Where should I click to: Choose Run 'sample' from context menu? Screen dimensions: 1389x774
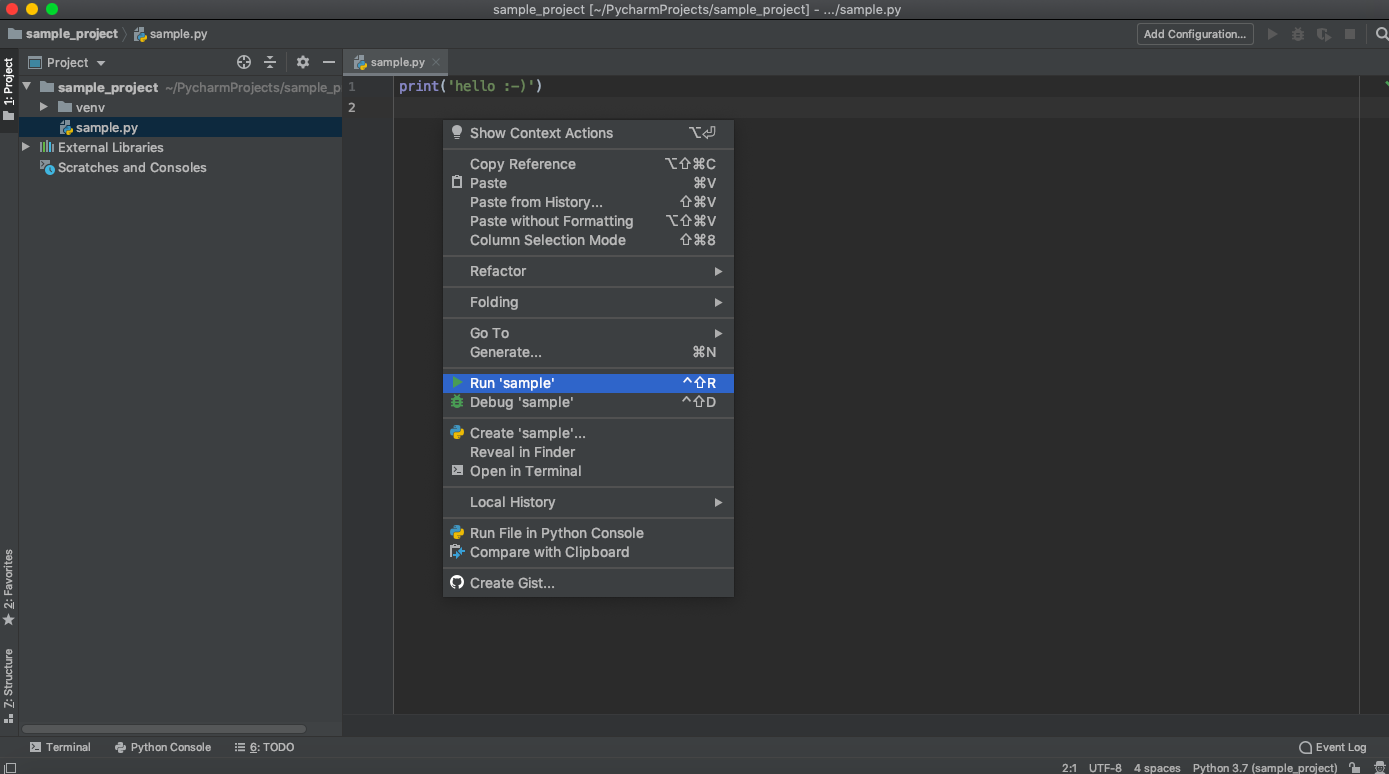click(x=588, y=383)
